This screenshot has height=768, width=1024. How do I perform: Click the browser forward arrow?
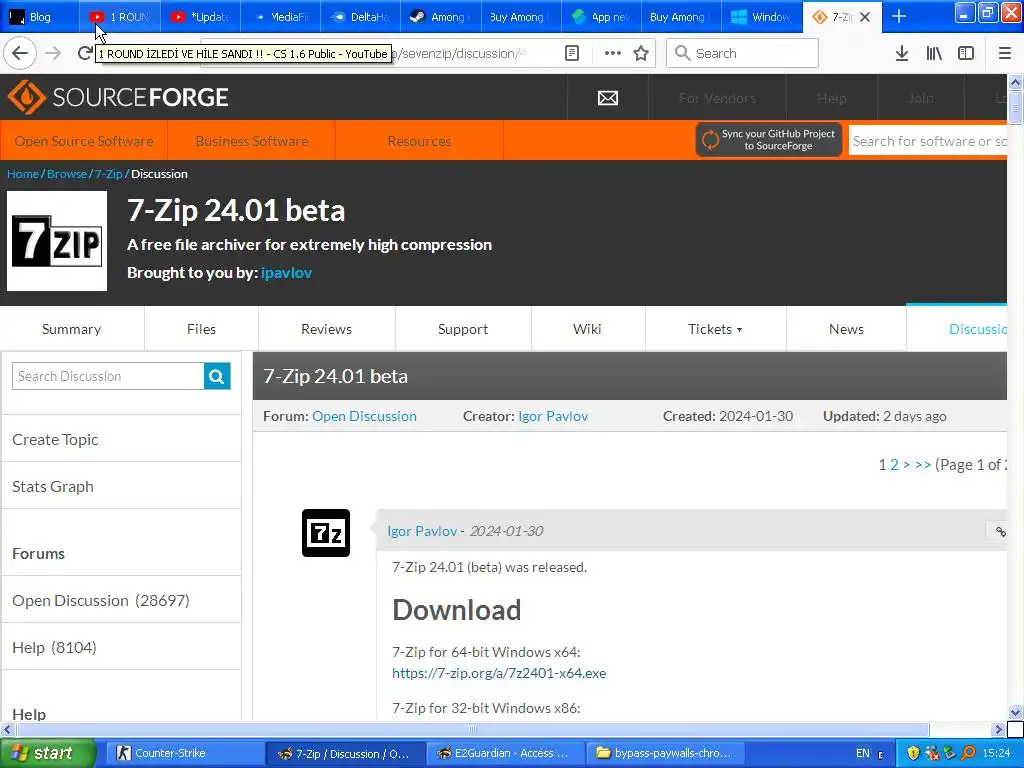pyautogui.click(x=54, y=53)
